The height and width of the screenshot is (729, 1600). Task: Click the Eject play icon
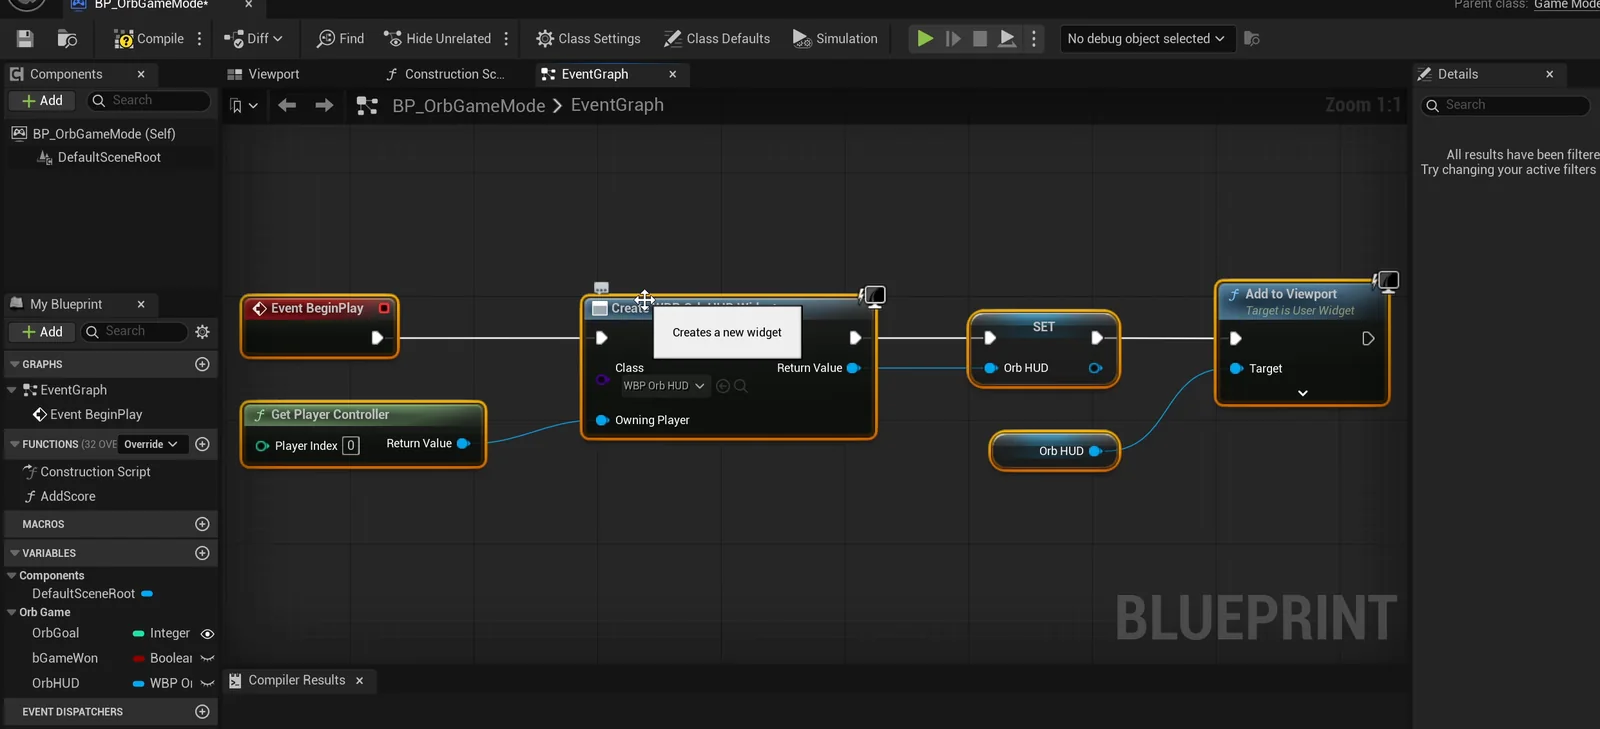[x=1008, y=39]
